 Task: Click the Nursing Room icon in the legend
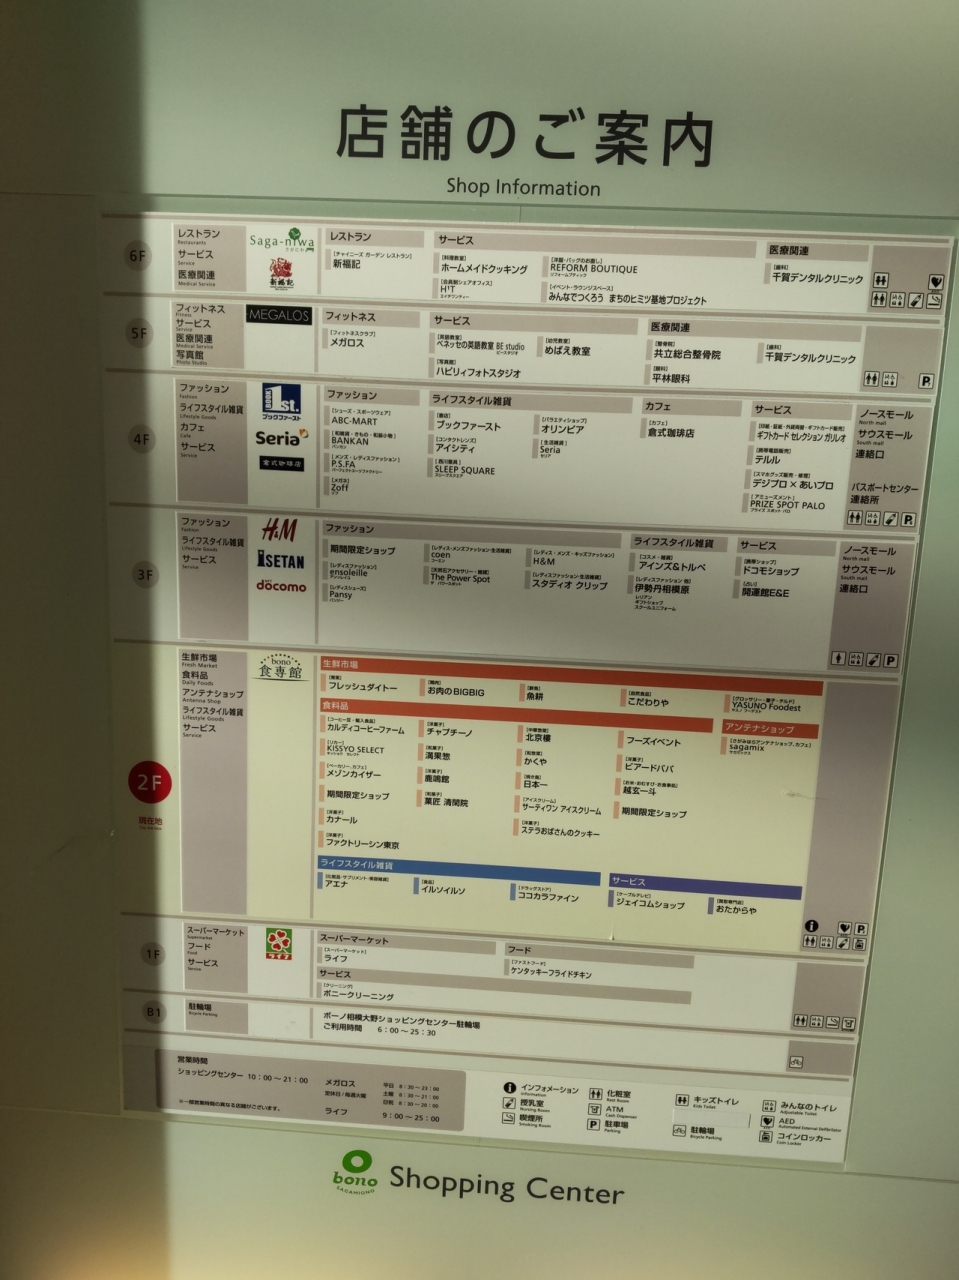click(x=509, y=1104)
